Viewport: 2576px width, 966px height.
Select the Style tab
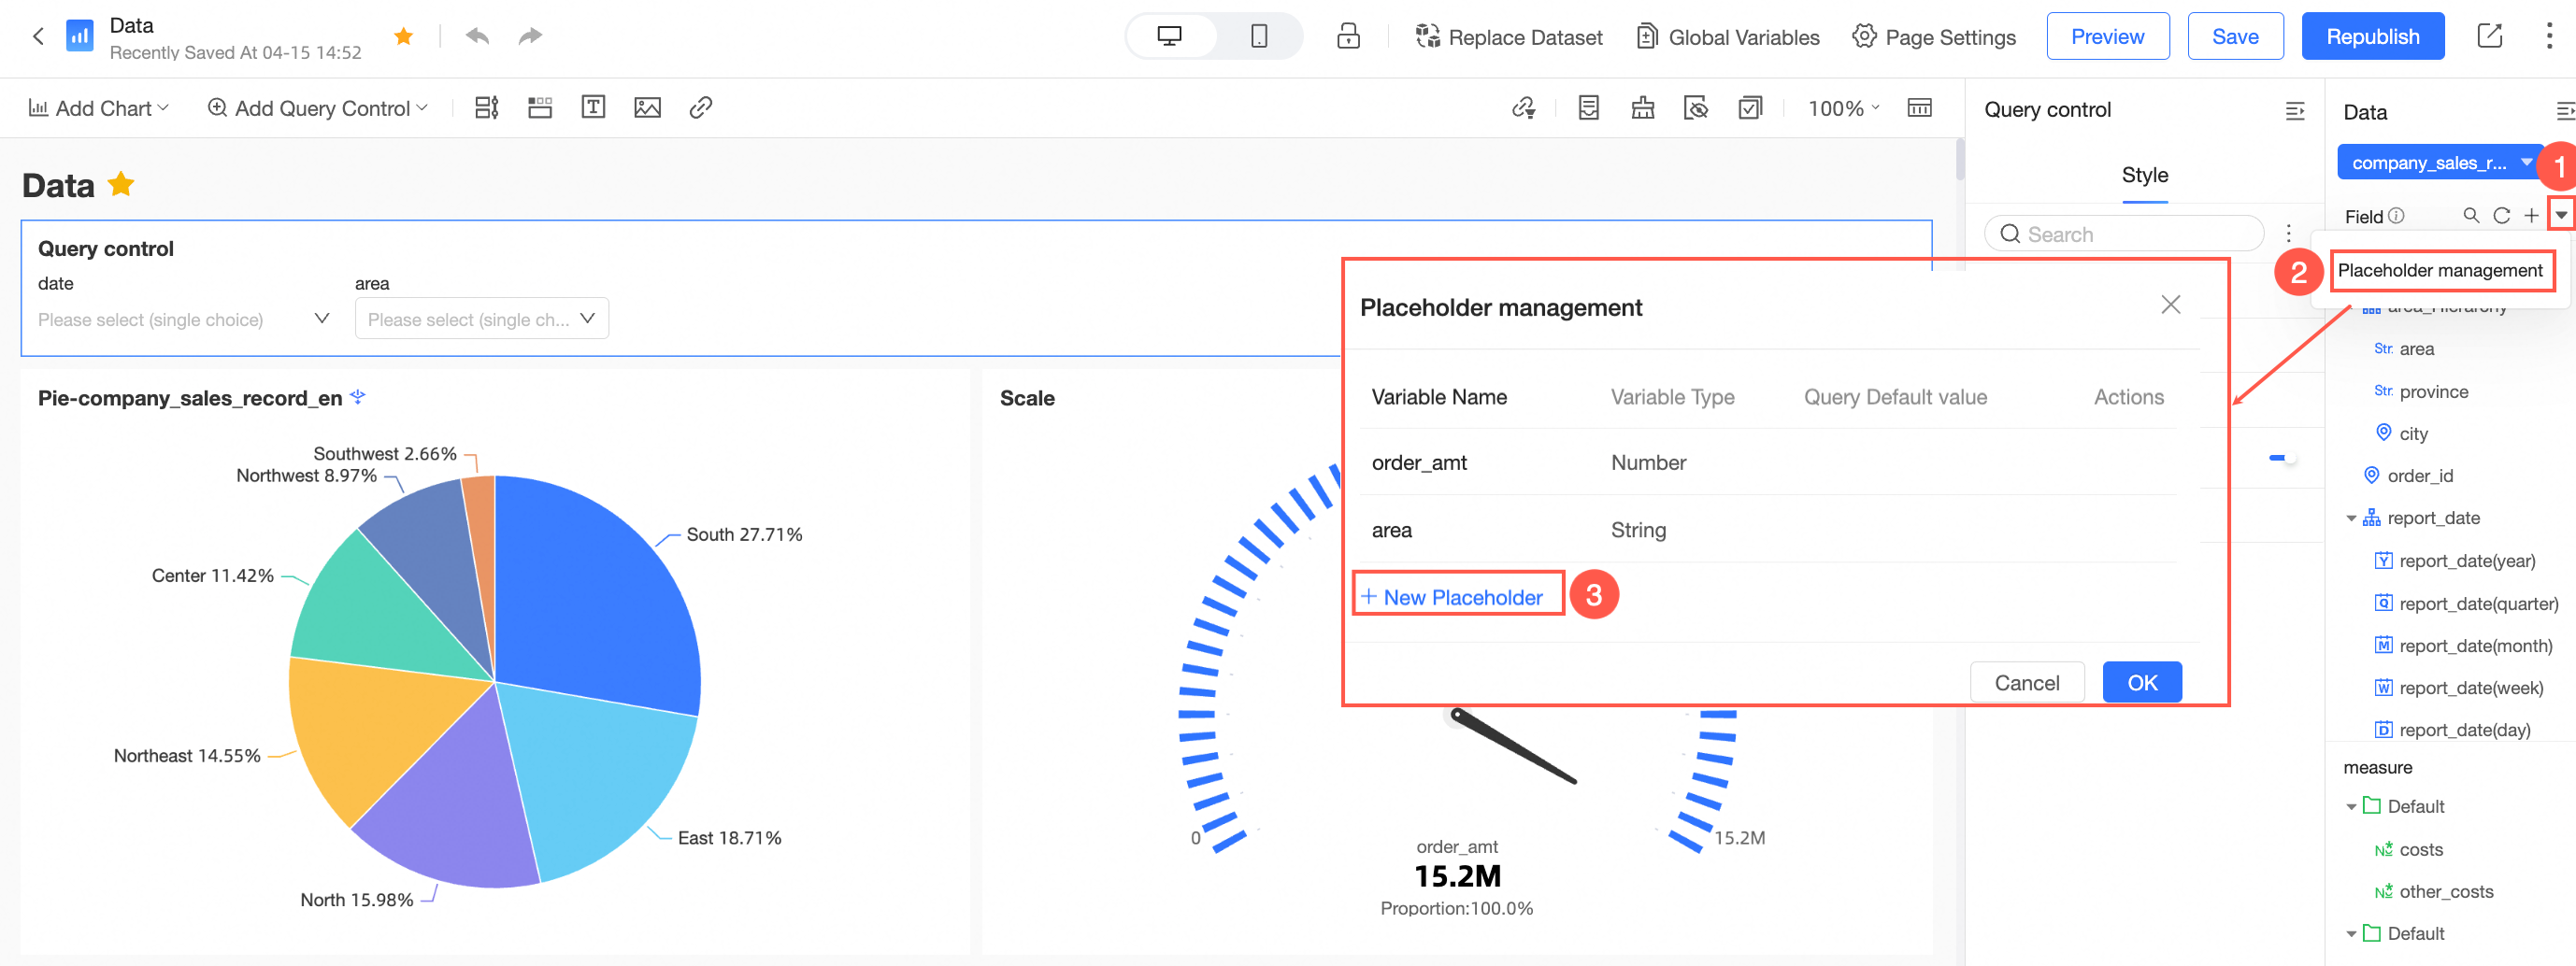[2144, 175]
